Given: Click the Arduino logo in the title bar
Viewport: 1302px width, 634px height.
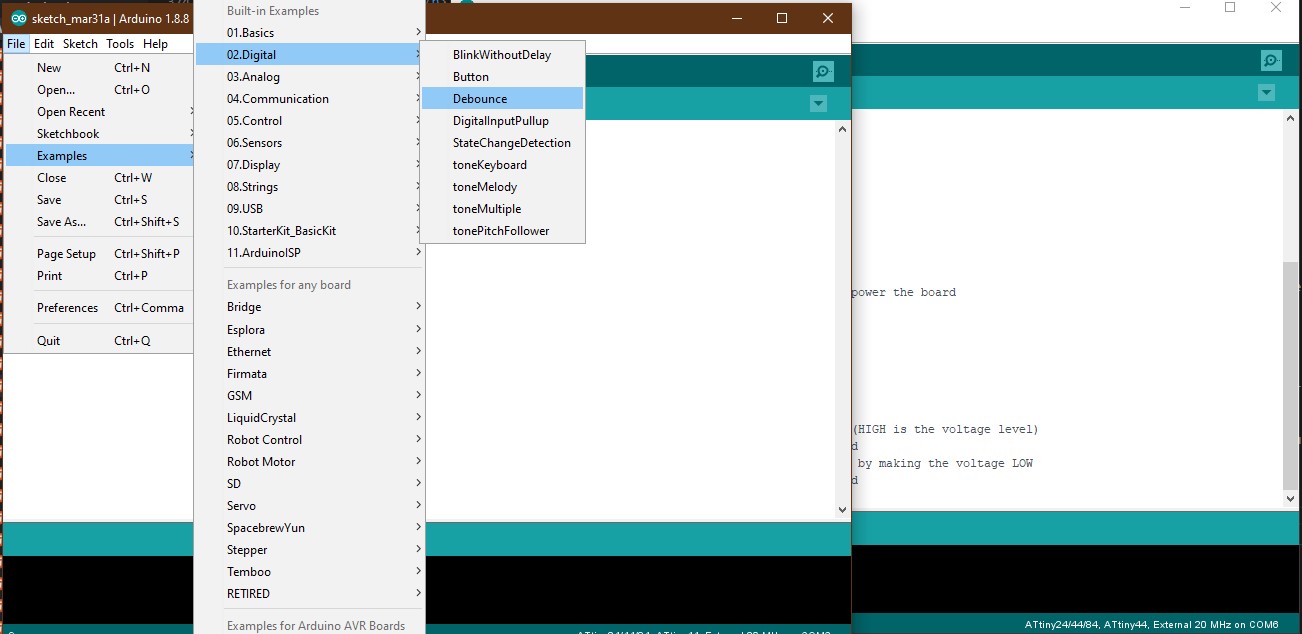Looking at the screenshot, I should coord(18,18).
